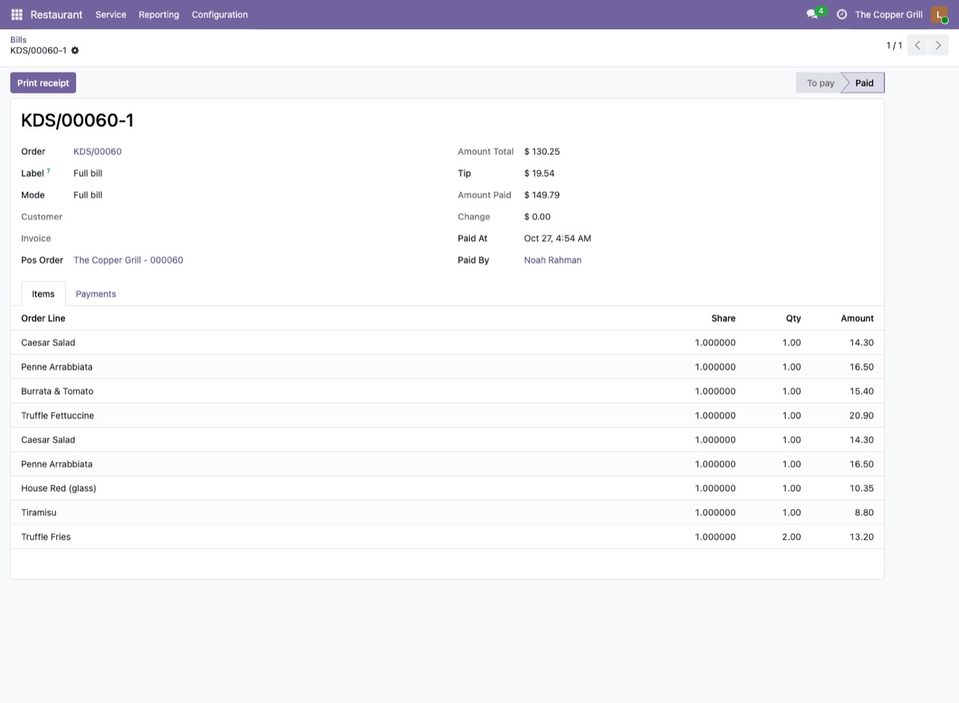Click the Label help question mark

[48, 171]
